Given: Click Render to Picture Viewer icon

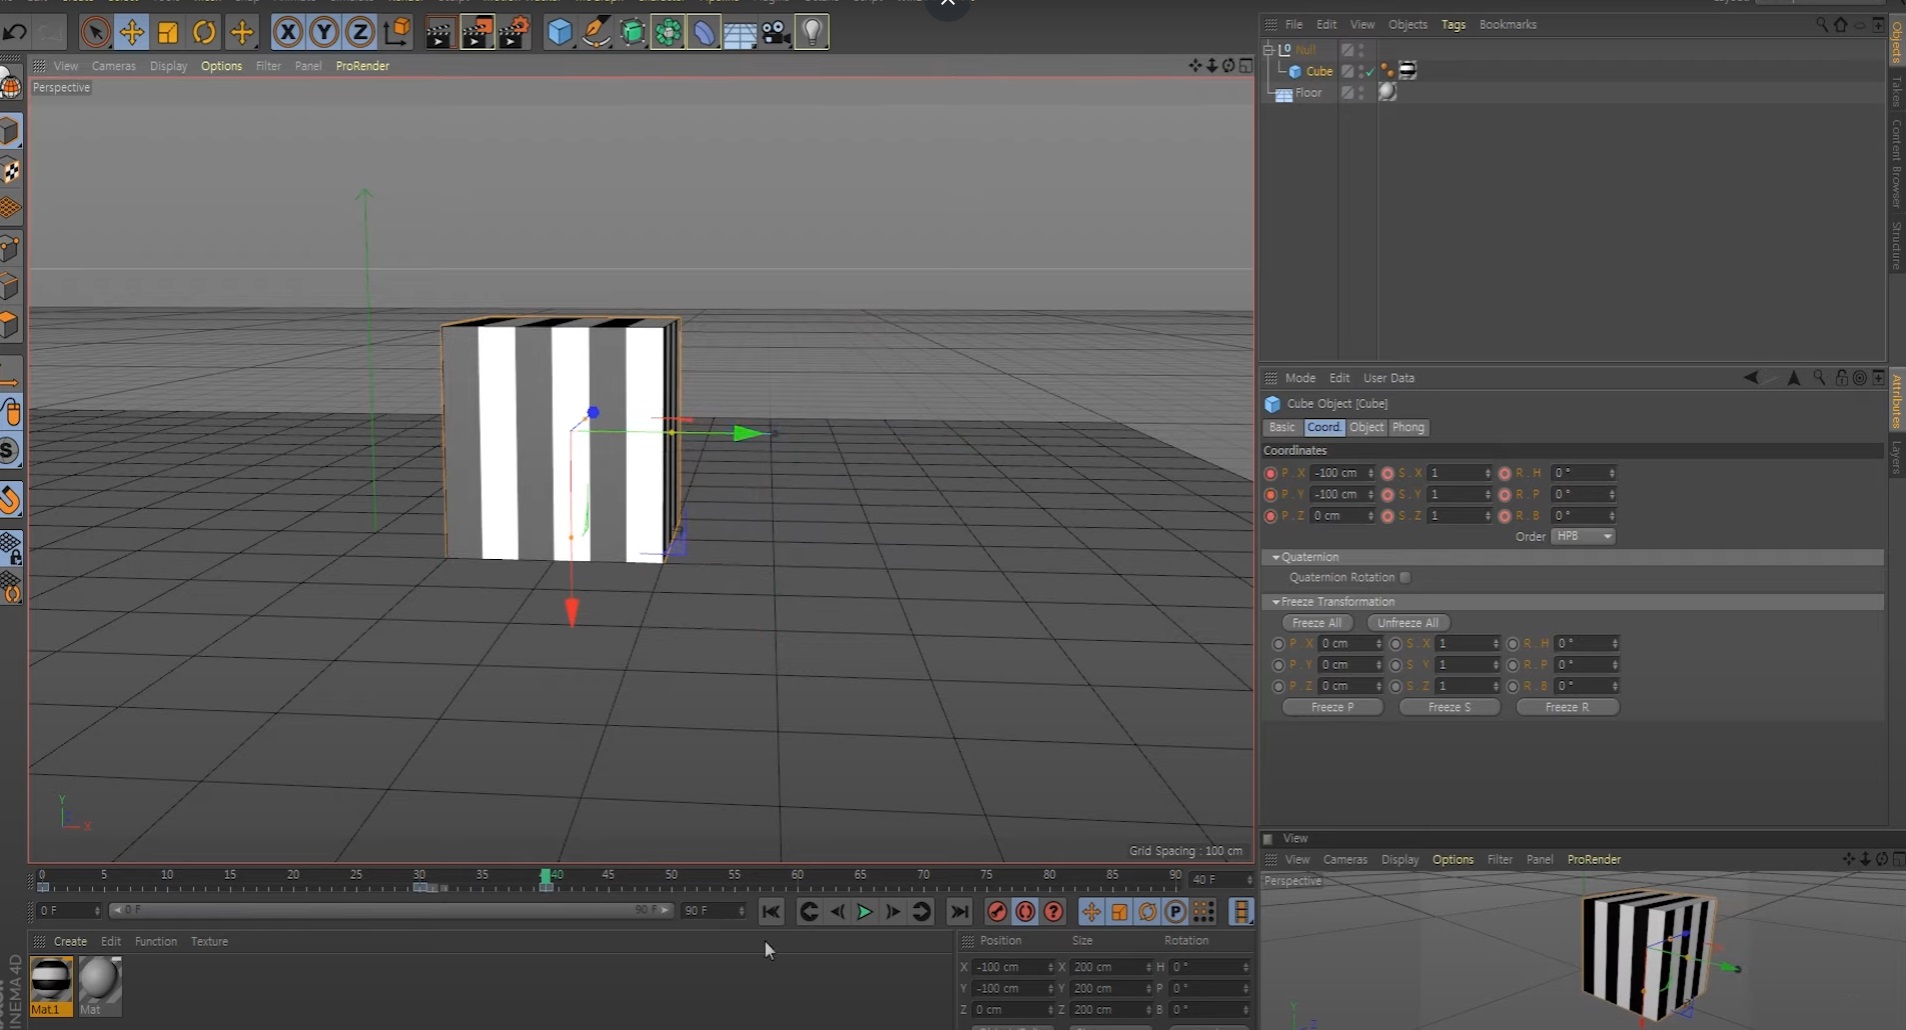Looking at the screenshot, I should (476, 33).
